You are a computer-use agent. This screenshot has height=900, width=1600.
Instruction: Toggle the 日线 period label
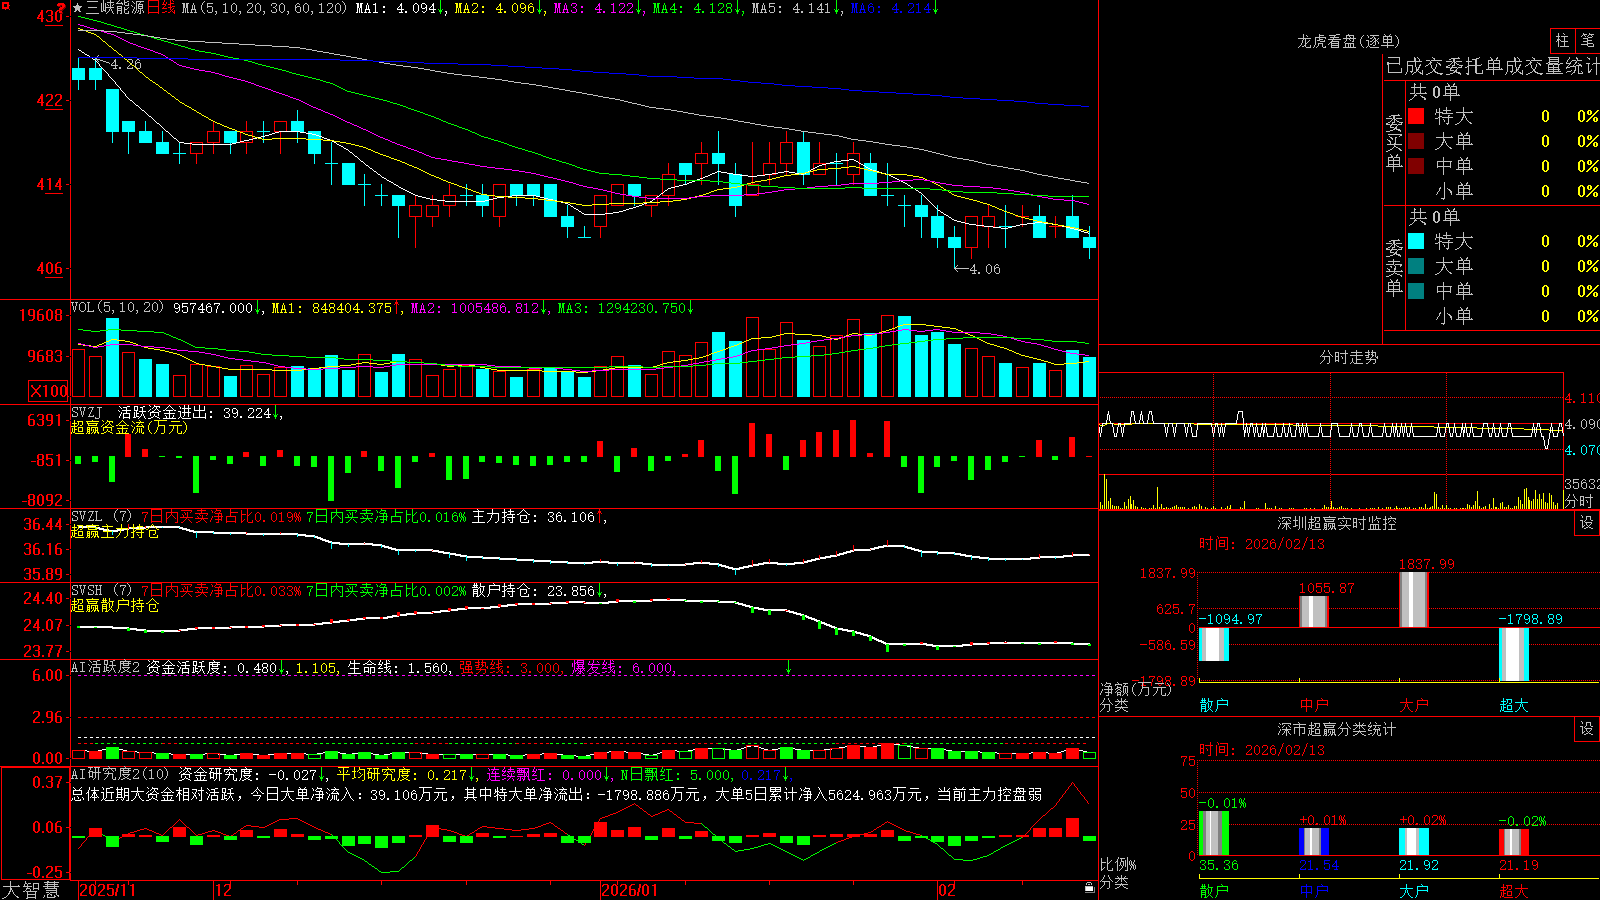(161, 8)
